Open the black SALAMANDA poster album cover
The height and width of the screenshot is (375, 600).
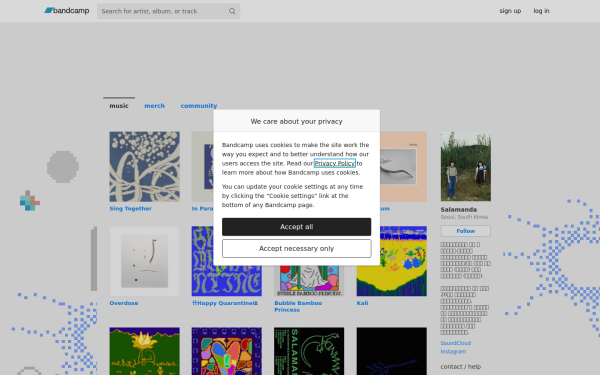click(309, 351)
